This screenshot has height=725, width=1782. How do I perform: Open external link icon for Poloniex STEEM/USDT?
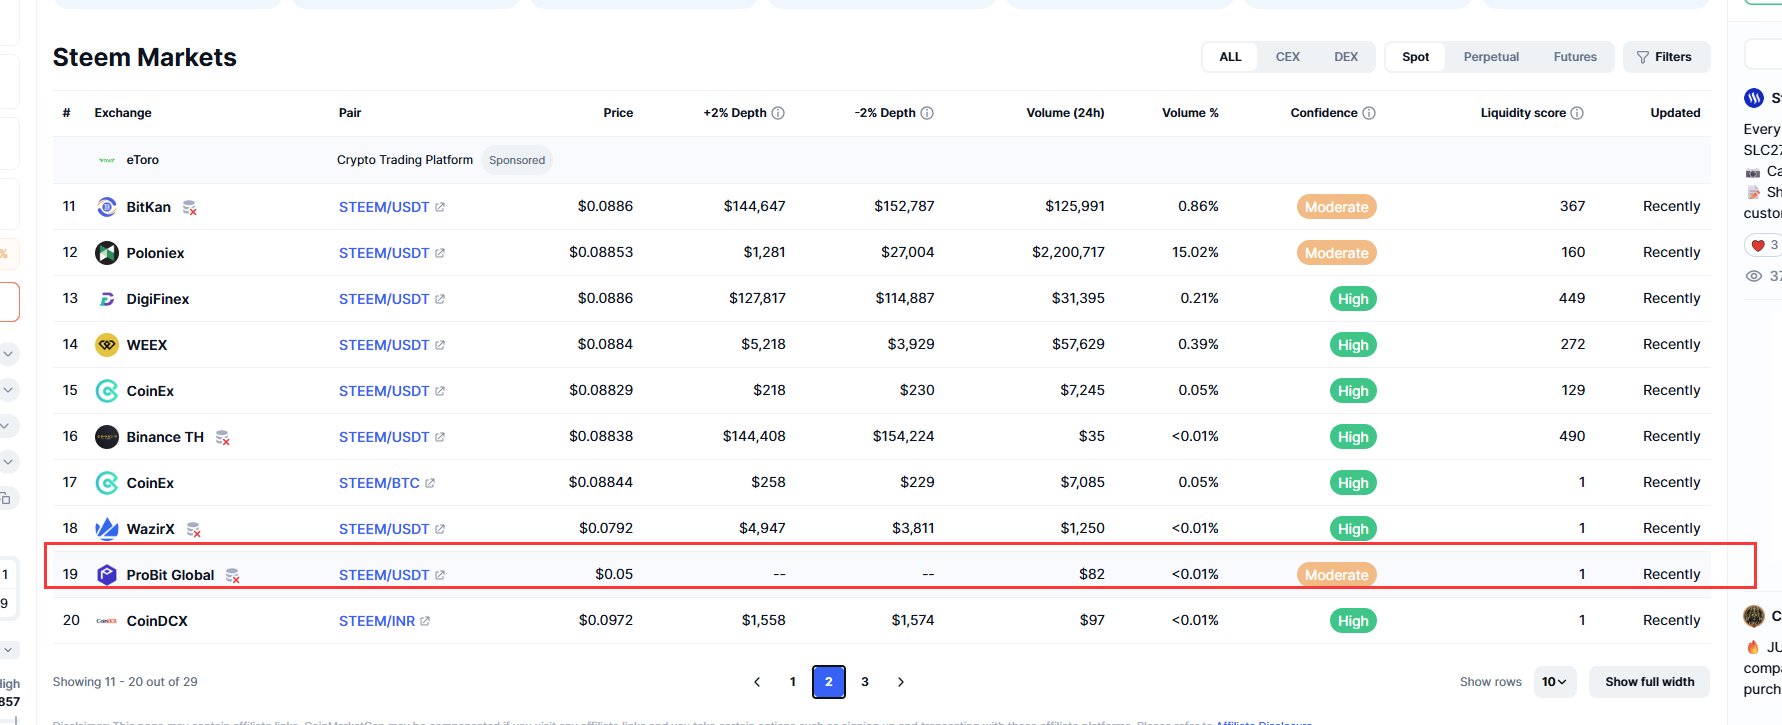[440, 253]
